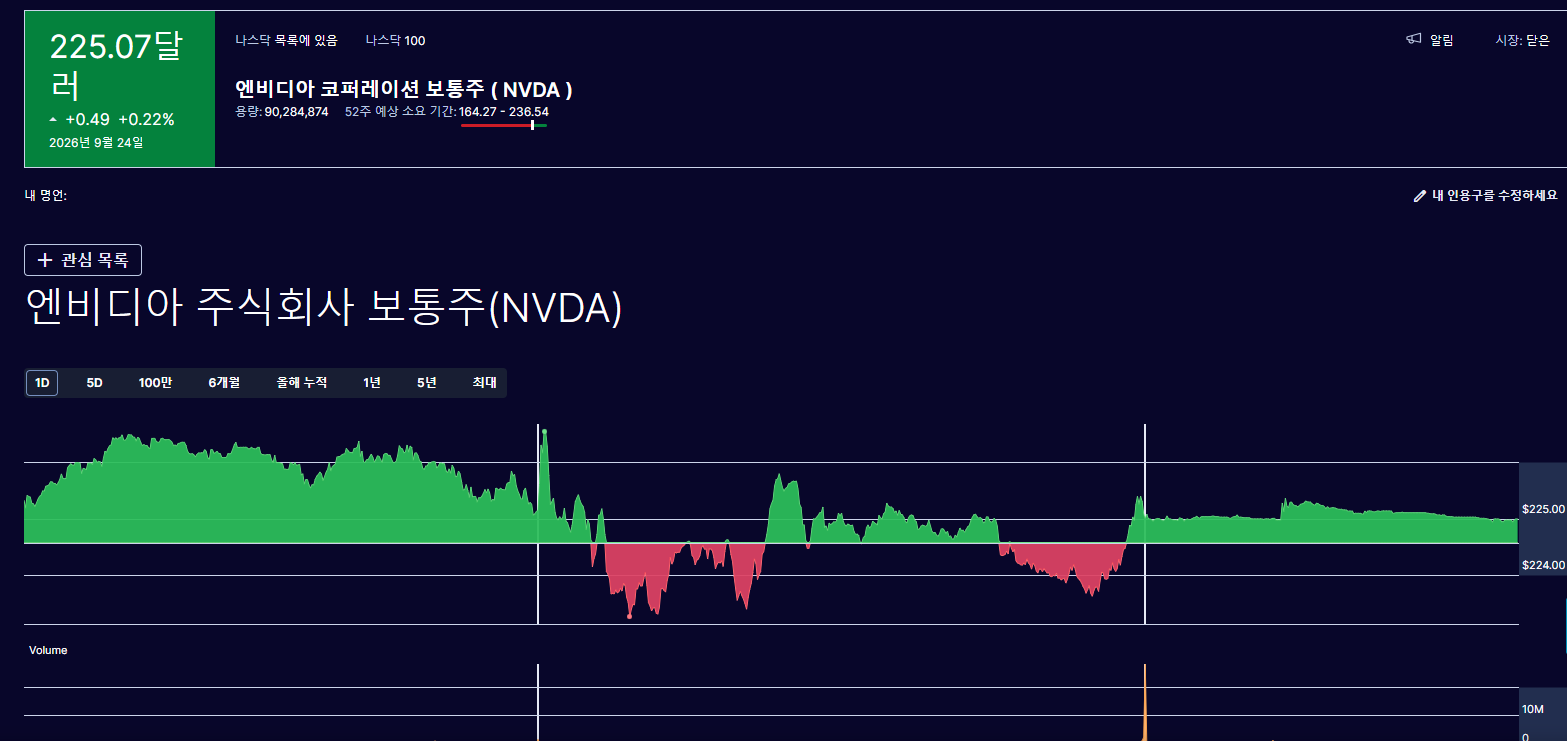This screenshot has width=1567, height=745.
Task: Click the 엔비디아 코퍼레이션 보통주 ( NVDA ) title
Action: tap(404, 89)
